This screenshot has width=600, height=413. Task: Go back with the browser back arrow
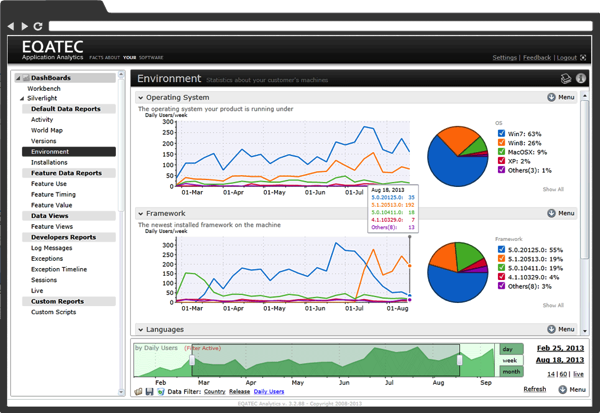[11, 26]
